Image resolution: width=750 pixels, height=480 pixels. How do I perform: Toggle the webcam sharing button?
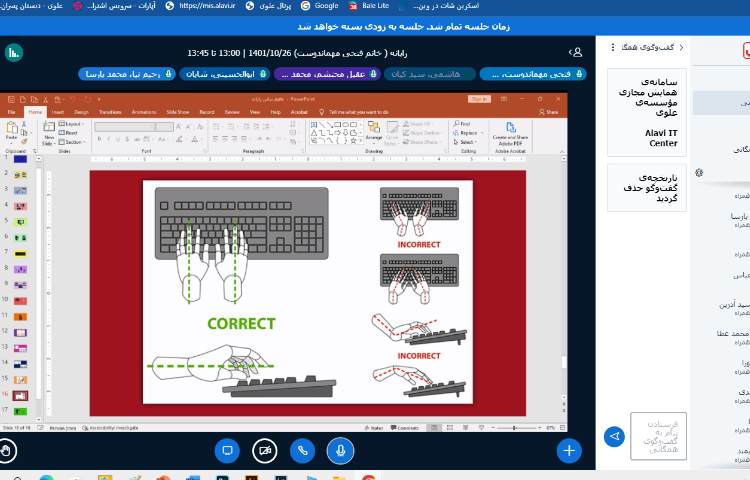pyautogui.click(x=265, y=451)
